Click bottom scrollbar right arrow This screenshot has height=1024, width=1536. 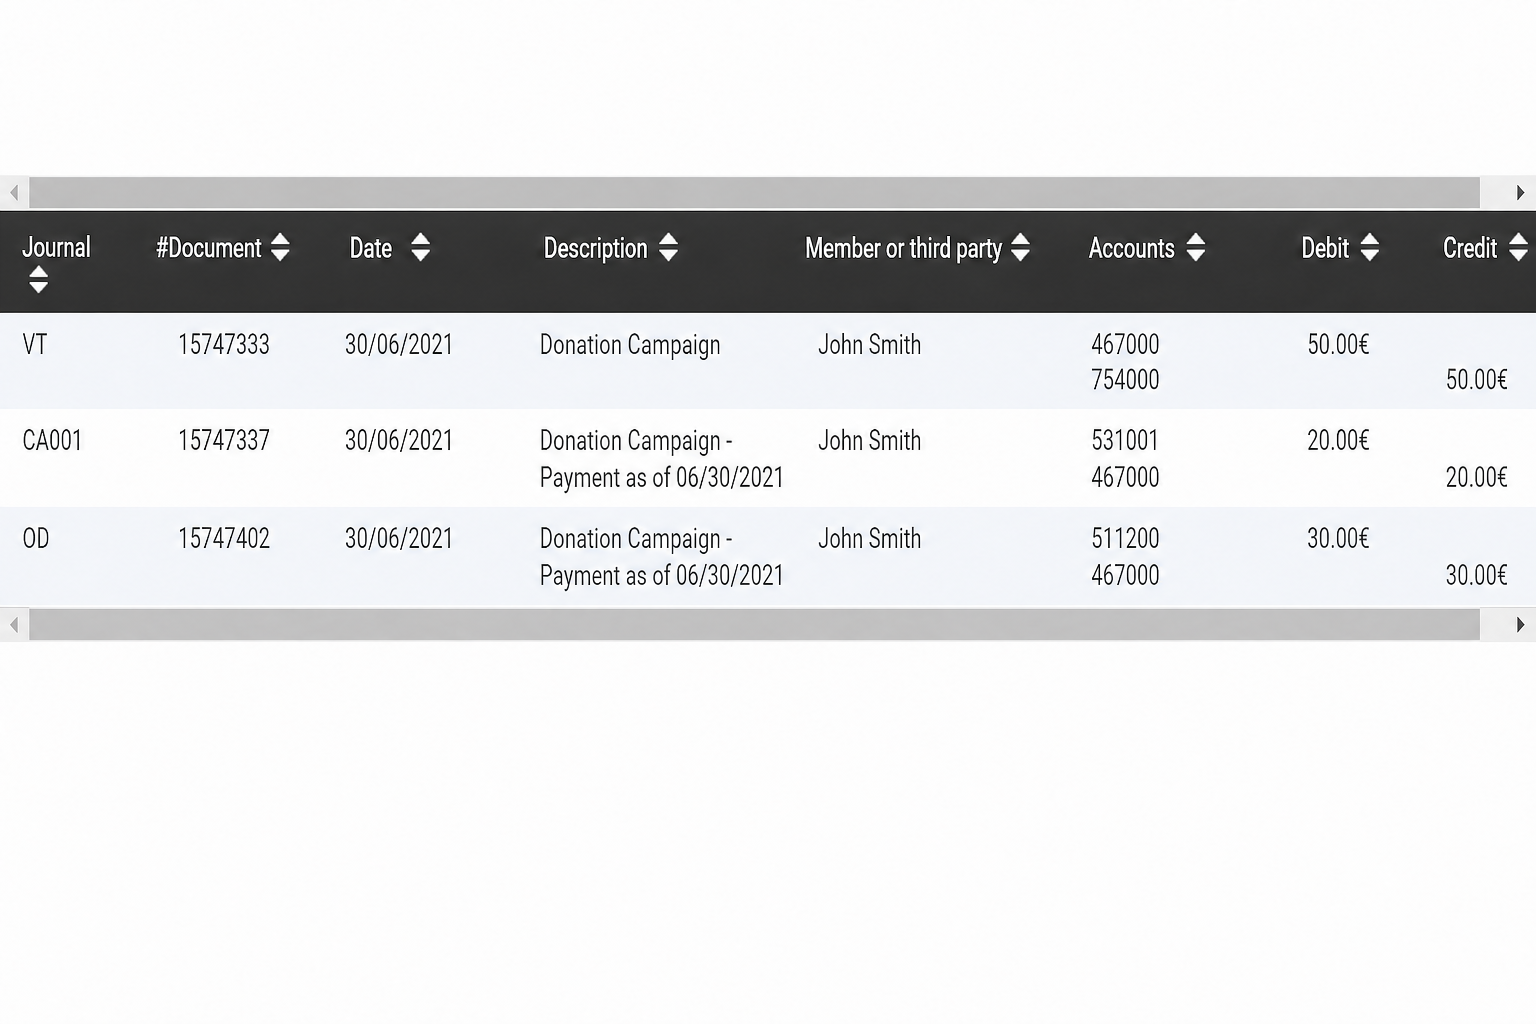[x=1520, y=625]
